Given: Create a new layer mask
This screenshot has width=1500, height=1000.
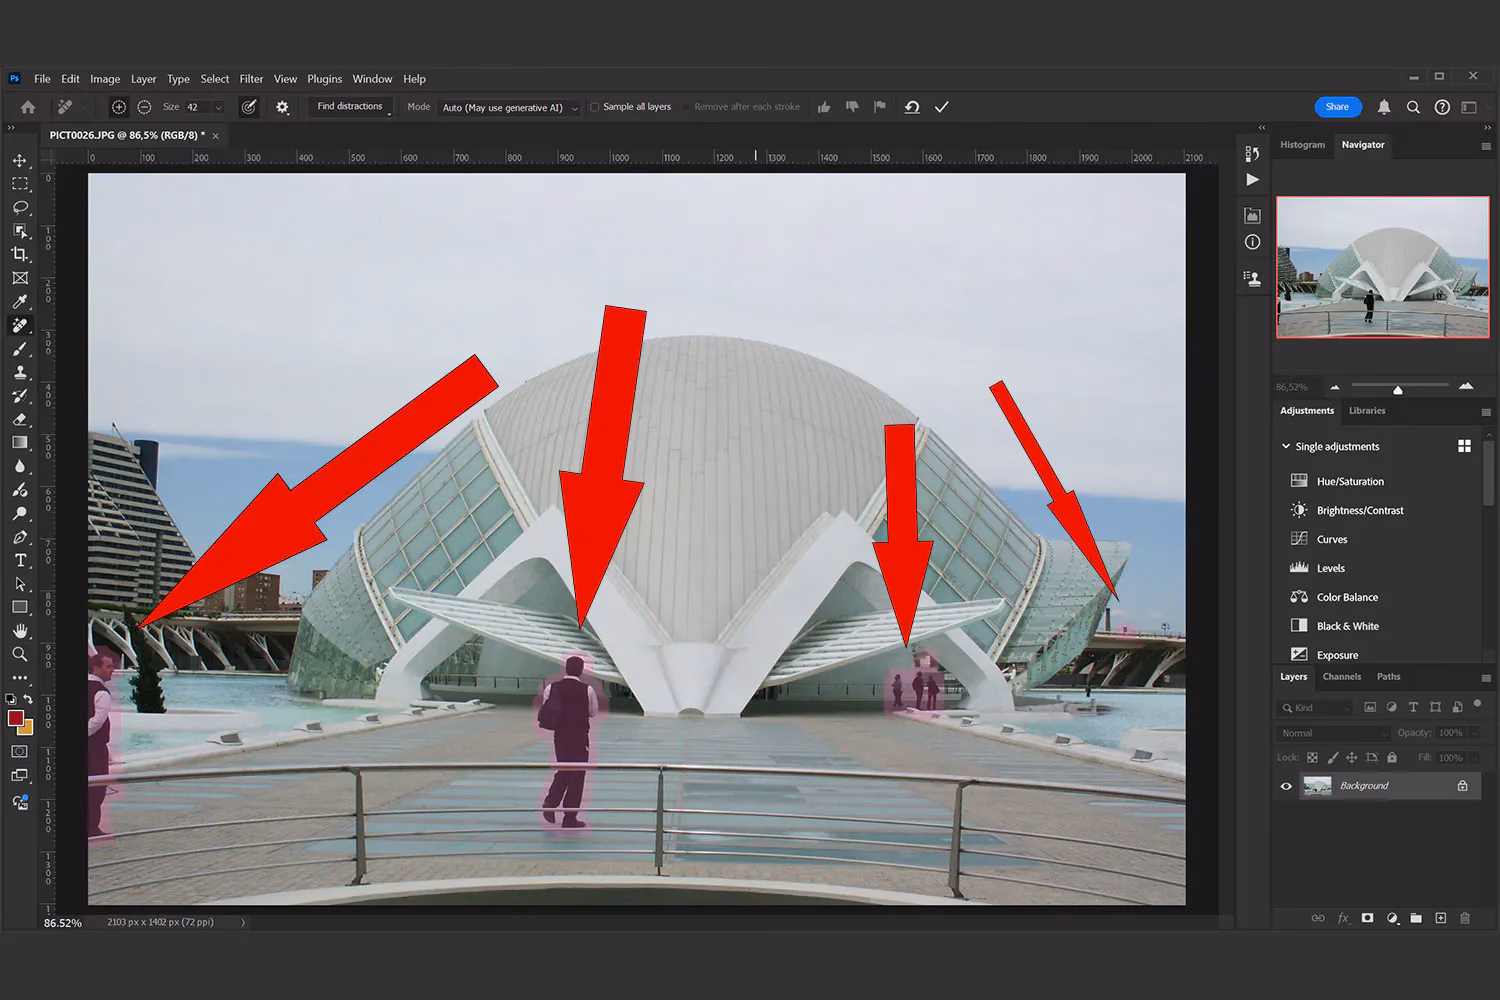Looking at the screenshot, I should pyautogui.click(x=1367, y=917).
